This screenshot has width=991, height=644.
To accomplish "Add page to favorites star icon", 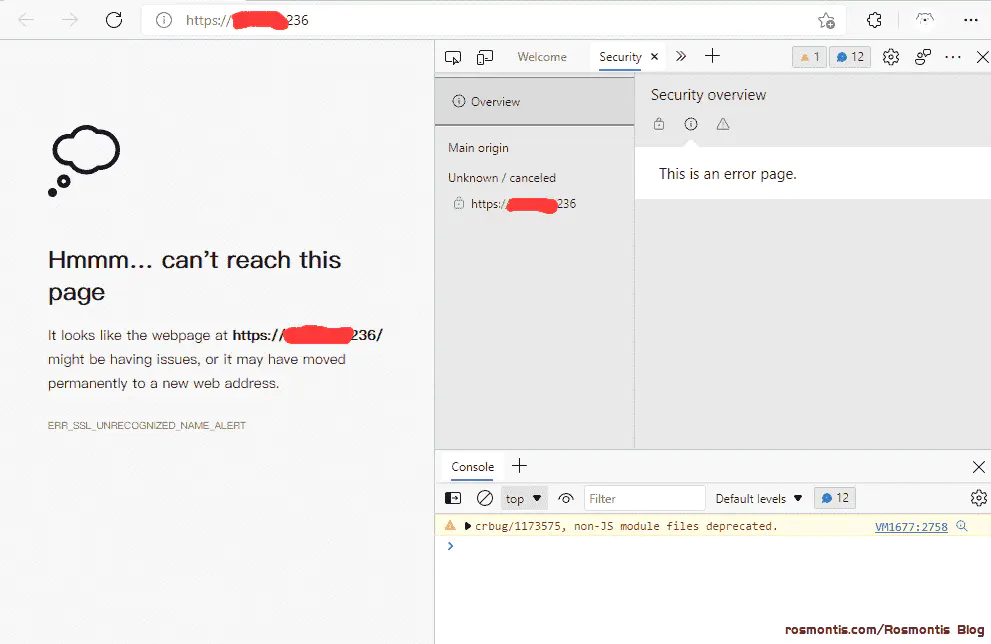I will [826, 20].
